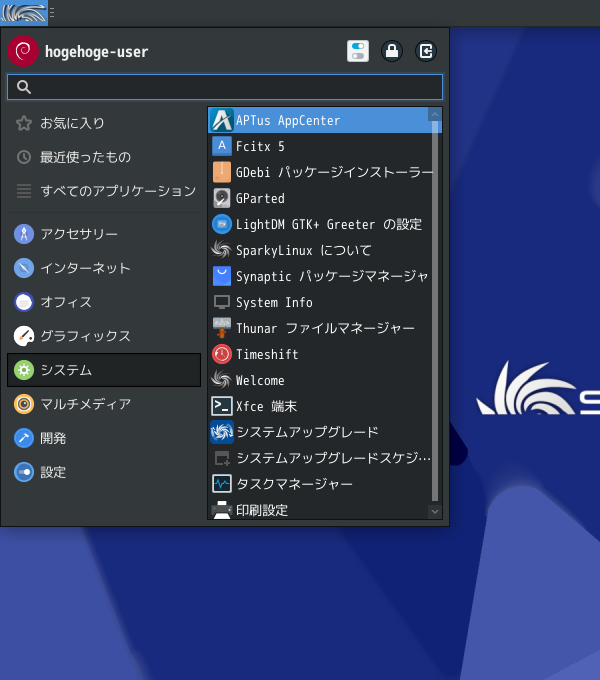The image size is (600, 680).
Task: Click the 'System Info' entry text
Action: click(274, 302)
